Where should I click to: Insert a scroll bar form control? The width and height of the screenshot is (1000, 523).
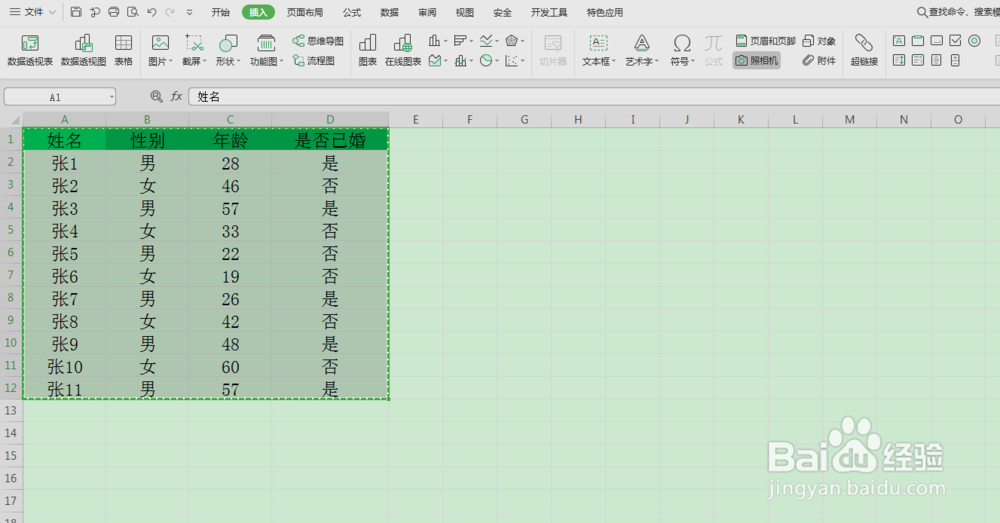[x=936, y=61]
